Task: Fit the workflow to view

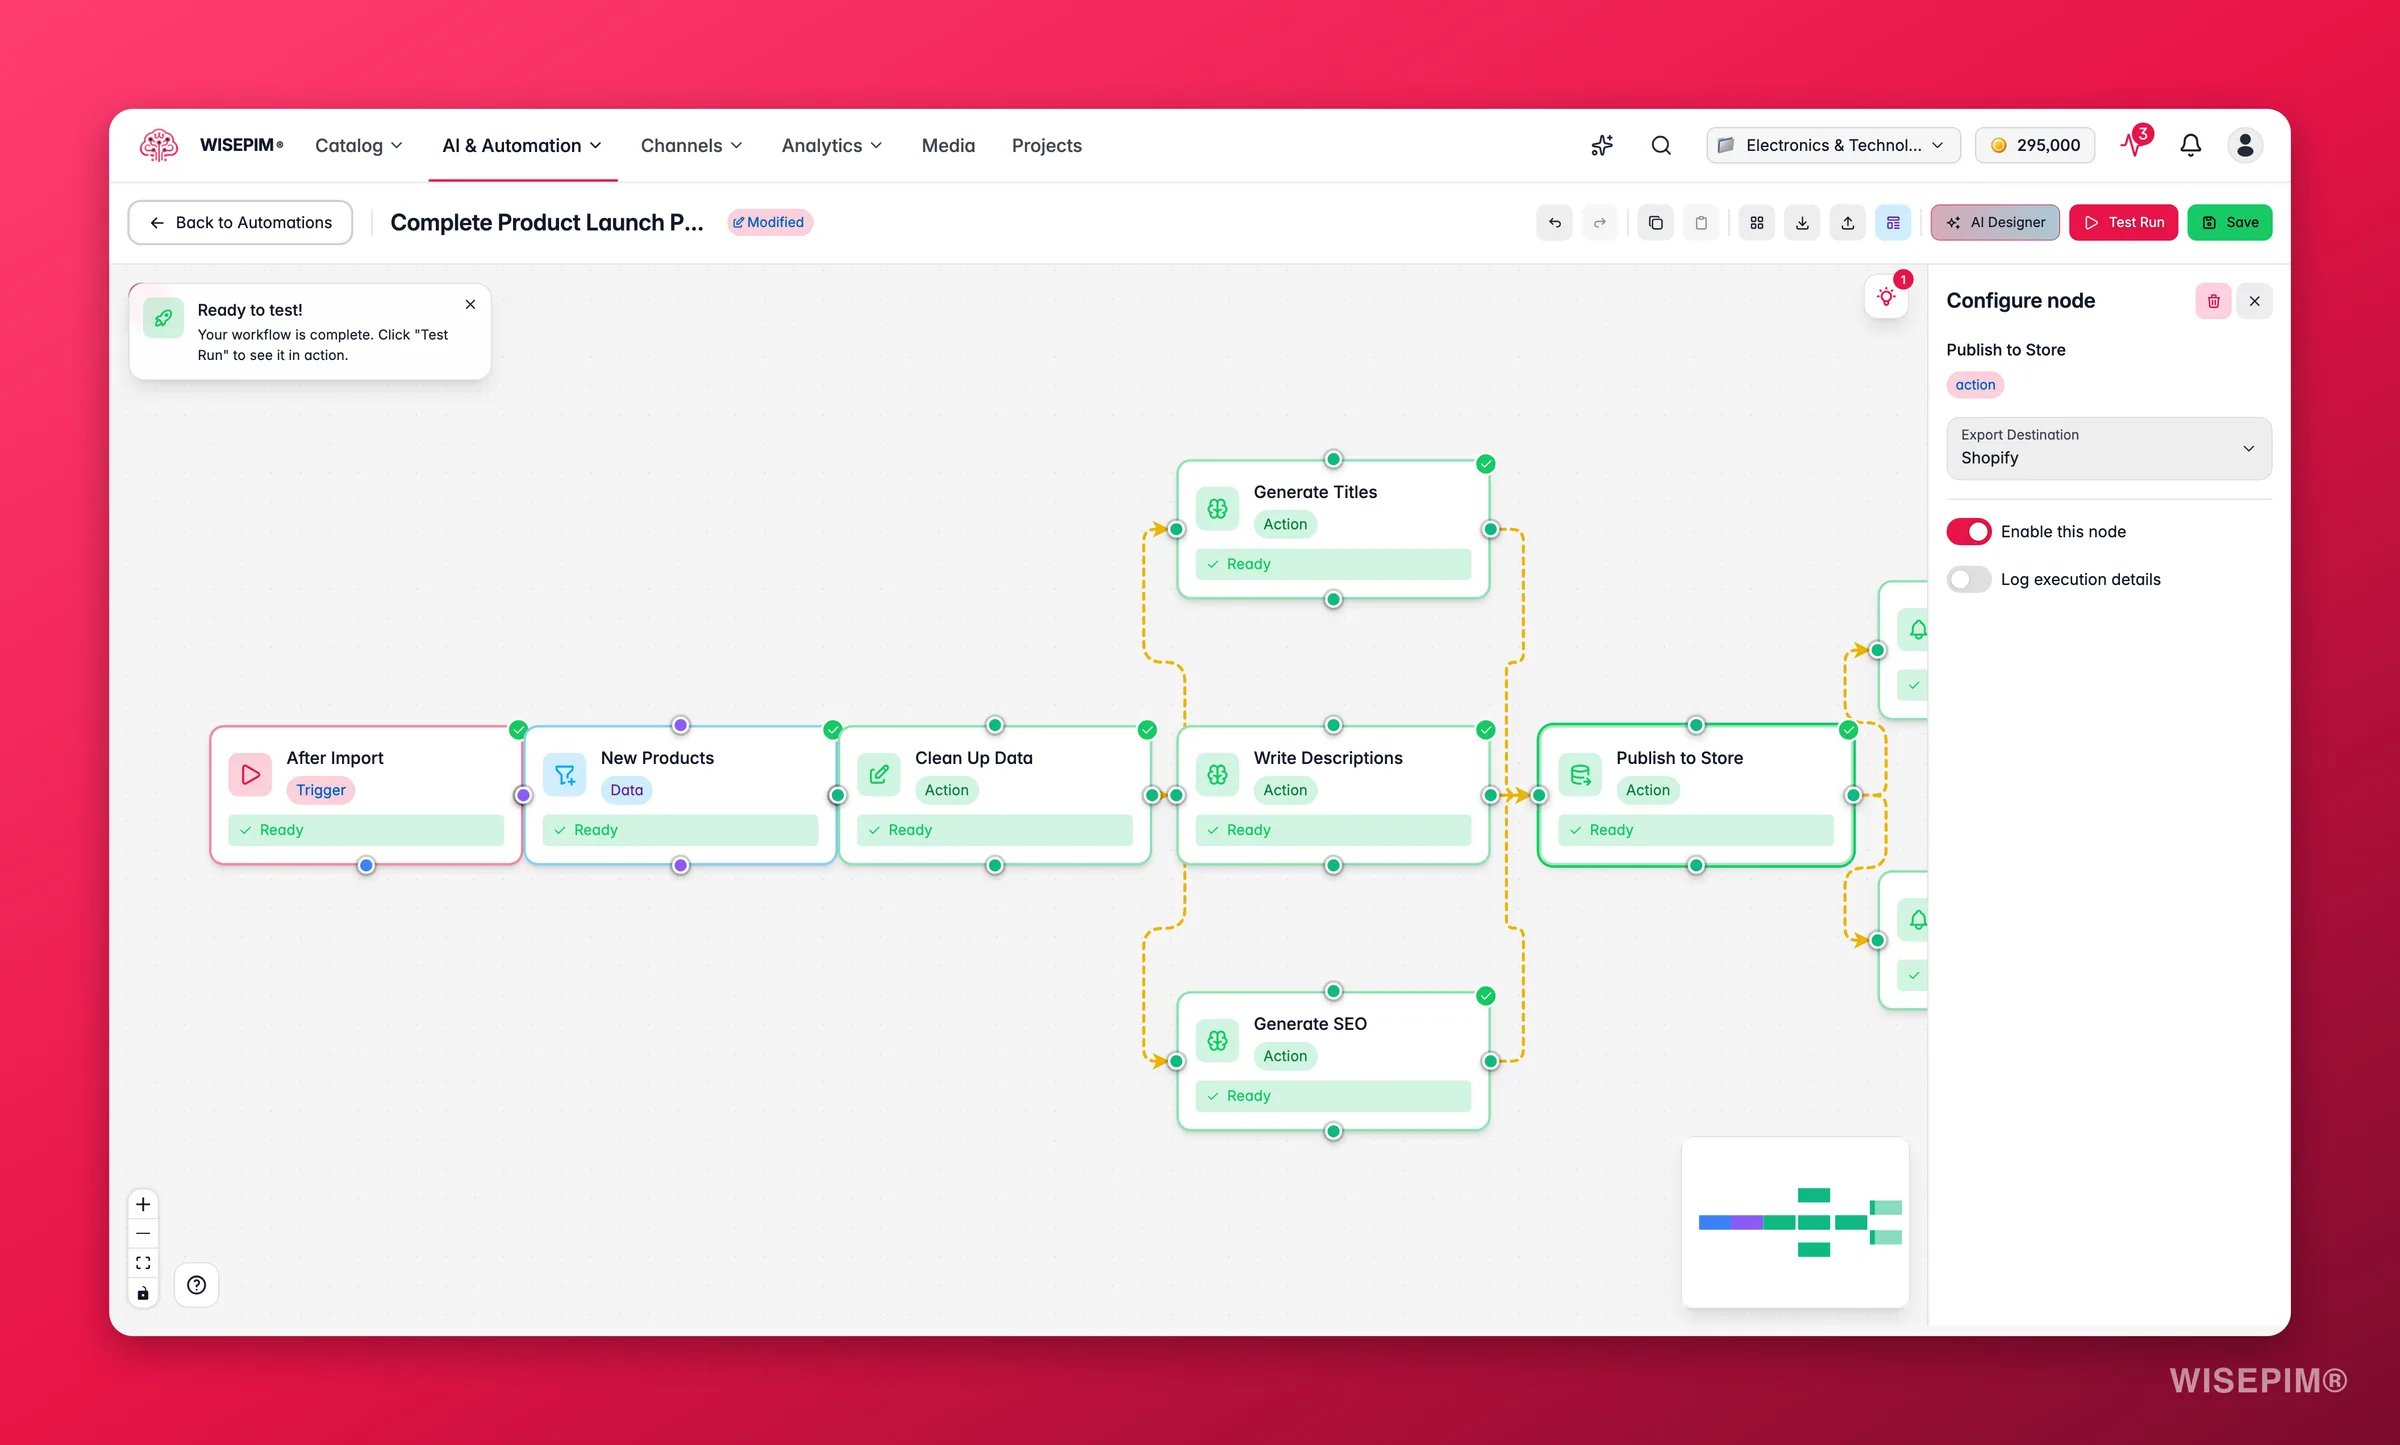Action: click(x=143, y=1263)
